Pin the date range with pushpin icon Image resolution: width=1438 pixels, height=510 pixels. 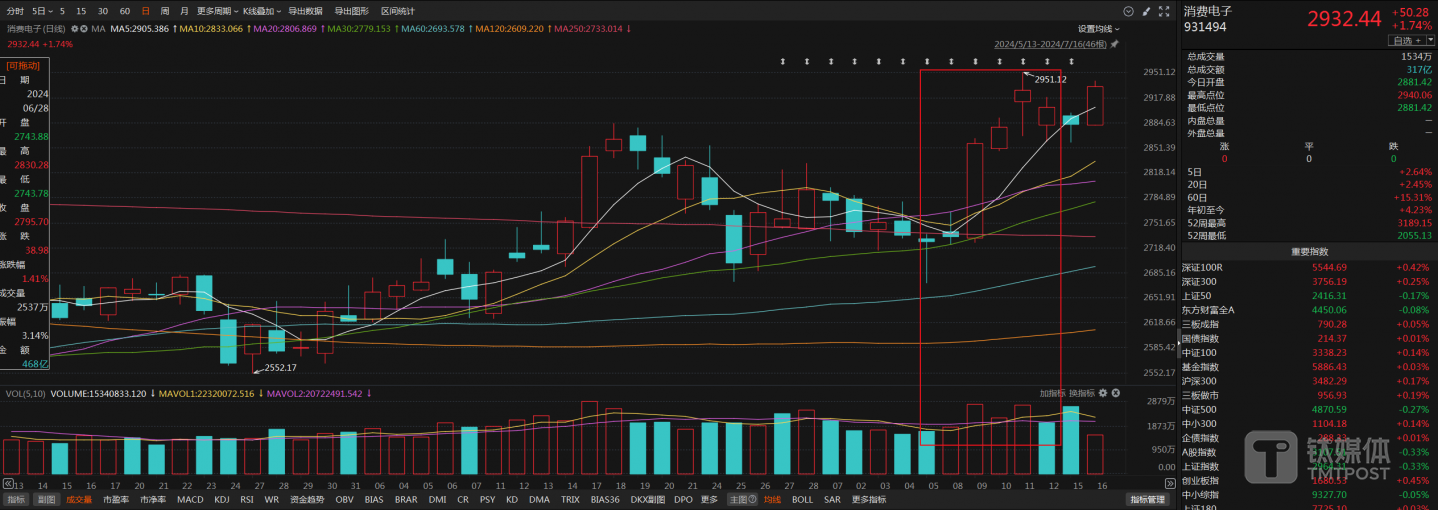[x=1115, y=44]
